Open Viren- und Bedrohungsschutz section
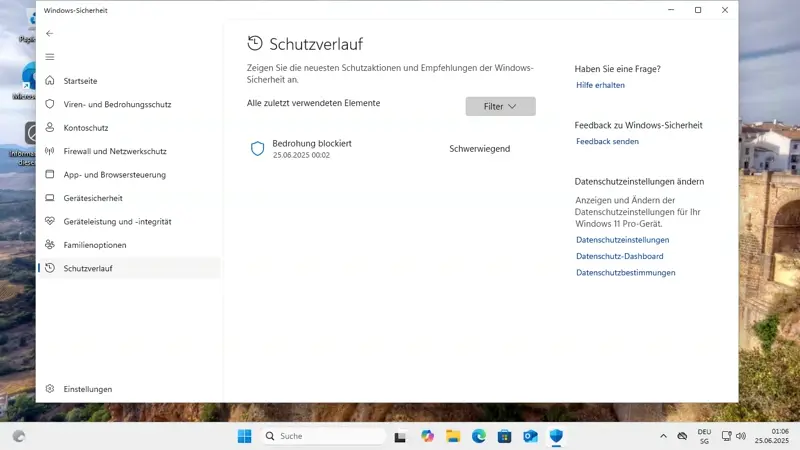Viewport: 800px width, 450px height. point(129,104)
